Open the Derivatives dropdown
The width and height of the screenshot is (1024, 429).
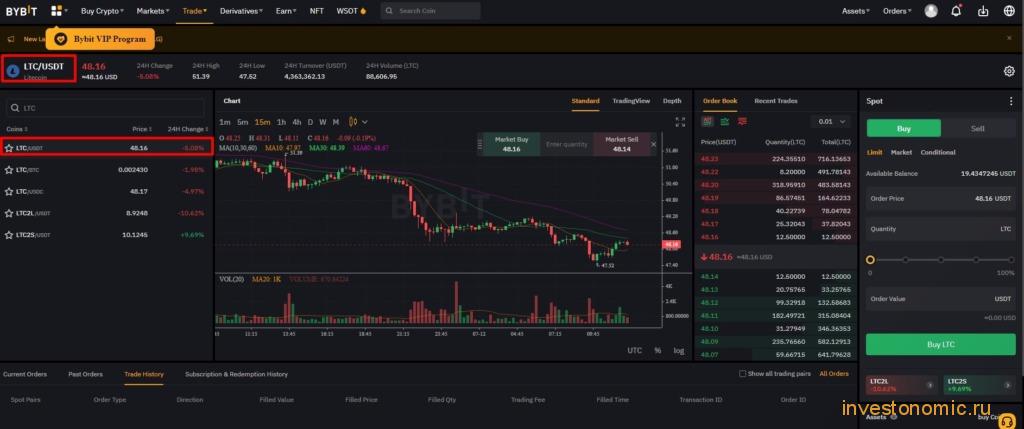tap(242, 11)
